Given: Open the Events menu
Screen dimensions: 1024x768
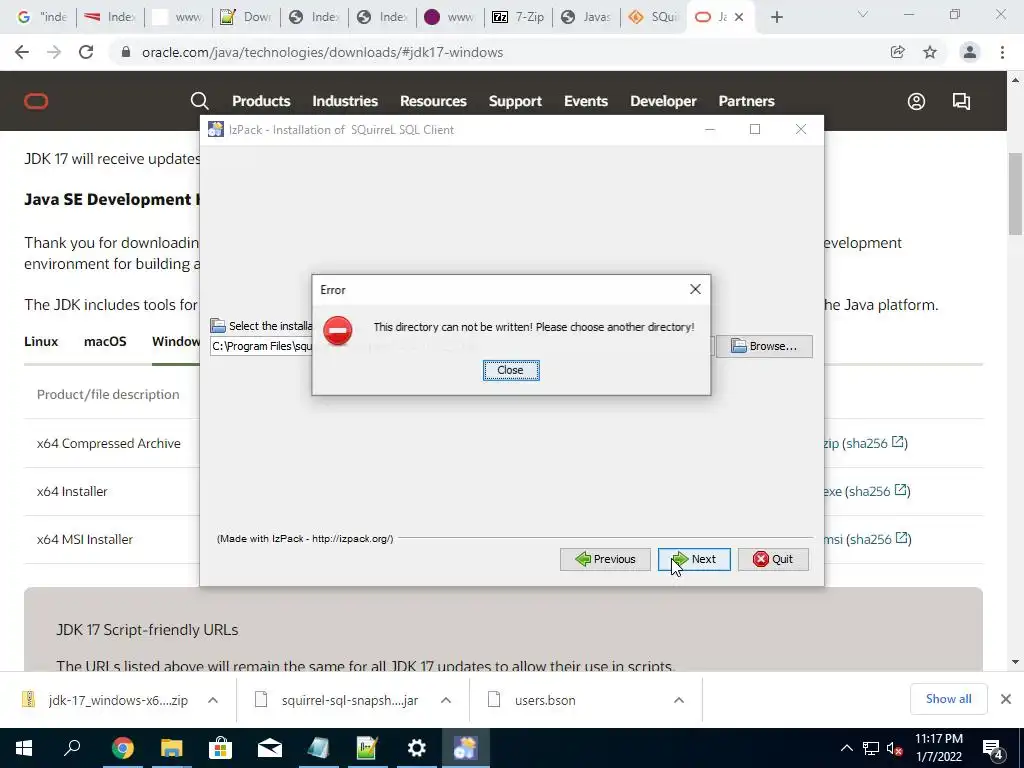Looking at the screenshot, I should tap(586, 101).
